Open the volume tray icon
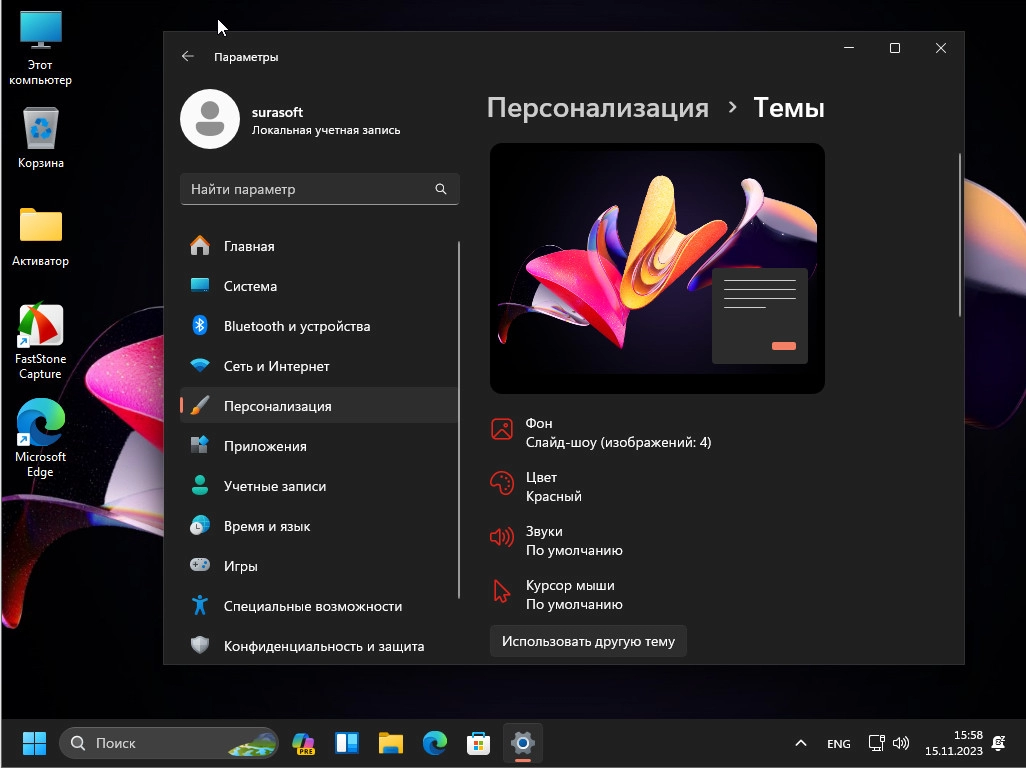 pyautogui.click(x=901, y=743)
